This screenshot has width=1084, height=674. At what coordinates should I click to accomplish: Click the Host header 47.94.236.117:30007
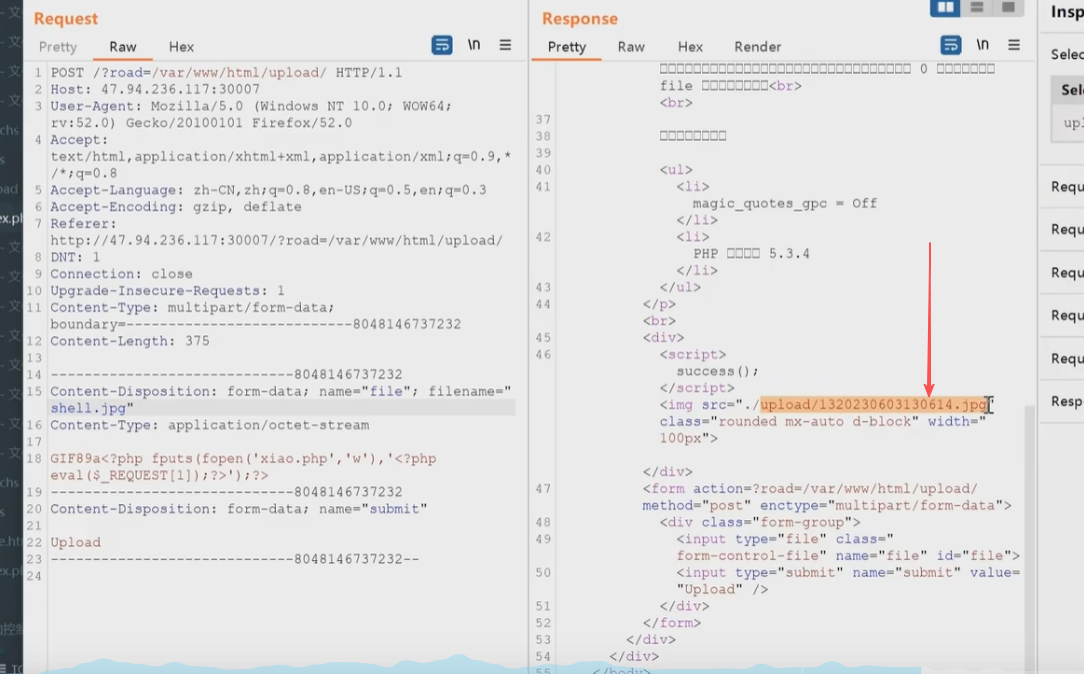[155, 89]
